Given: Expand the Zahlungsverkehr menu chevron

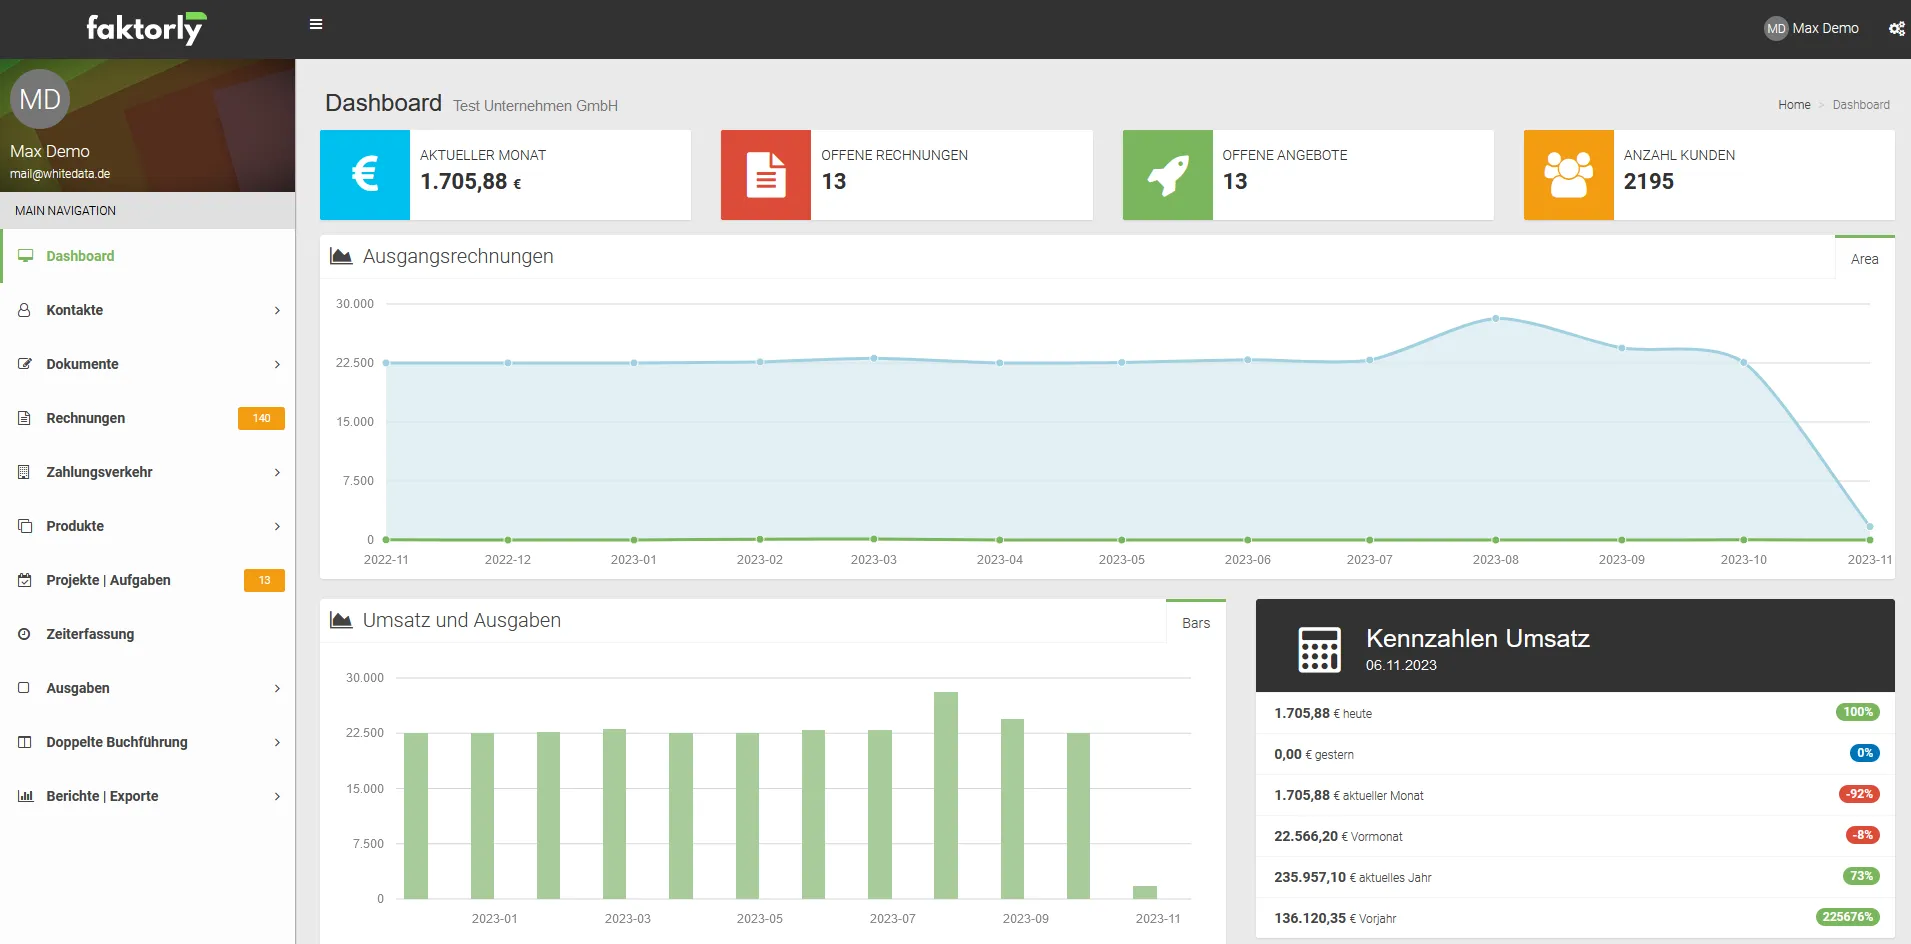Looking at the screenshot, I should tap(277, 473).
